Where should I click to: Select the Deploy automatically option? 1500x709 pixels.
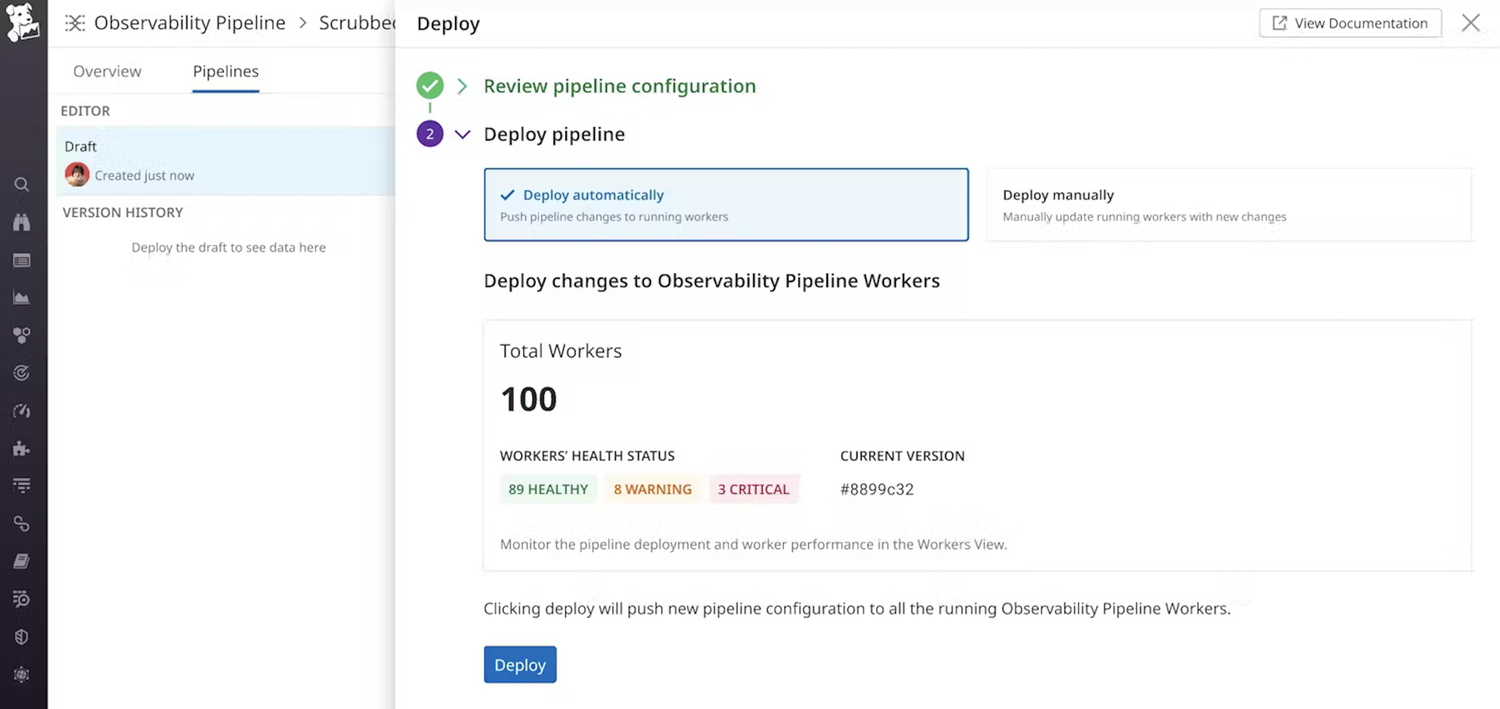pos(726,205)
